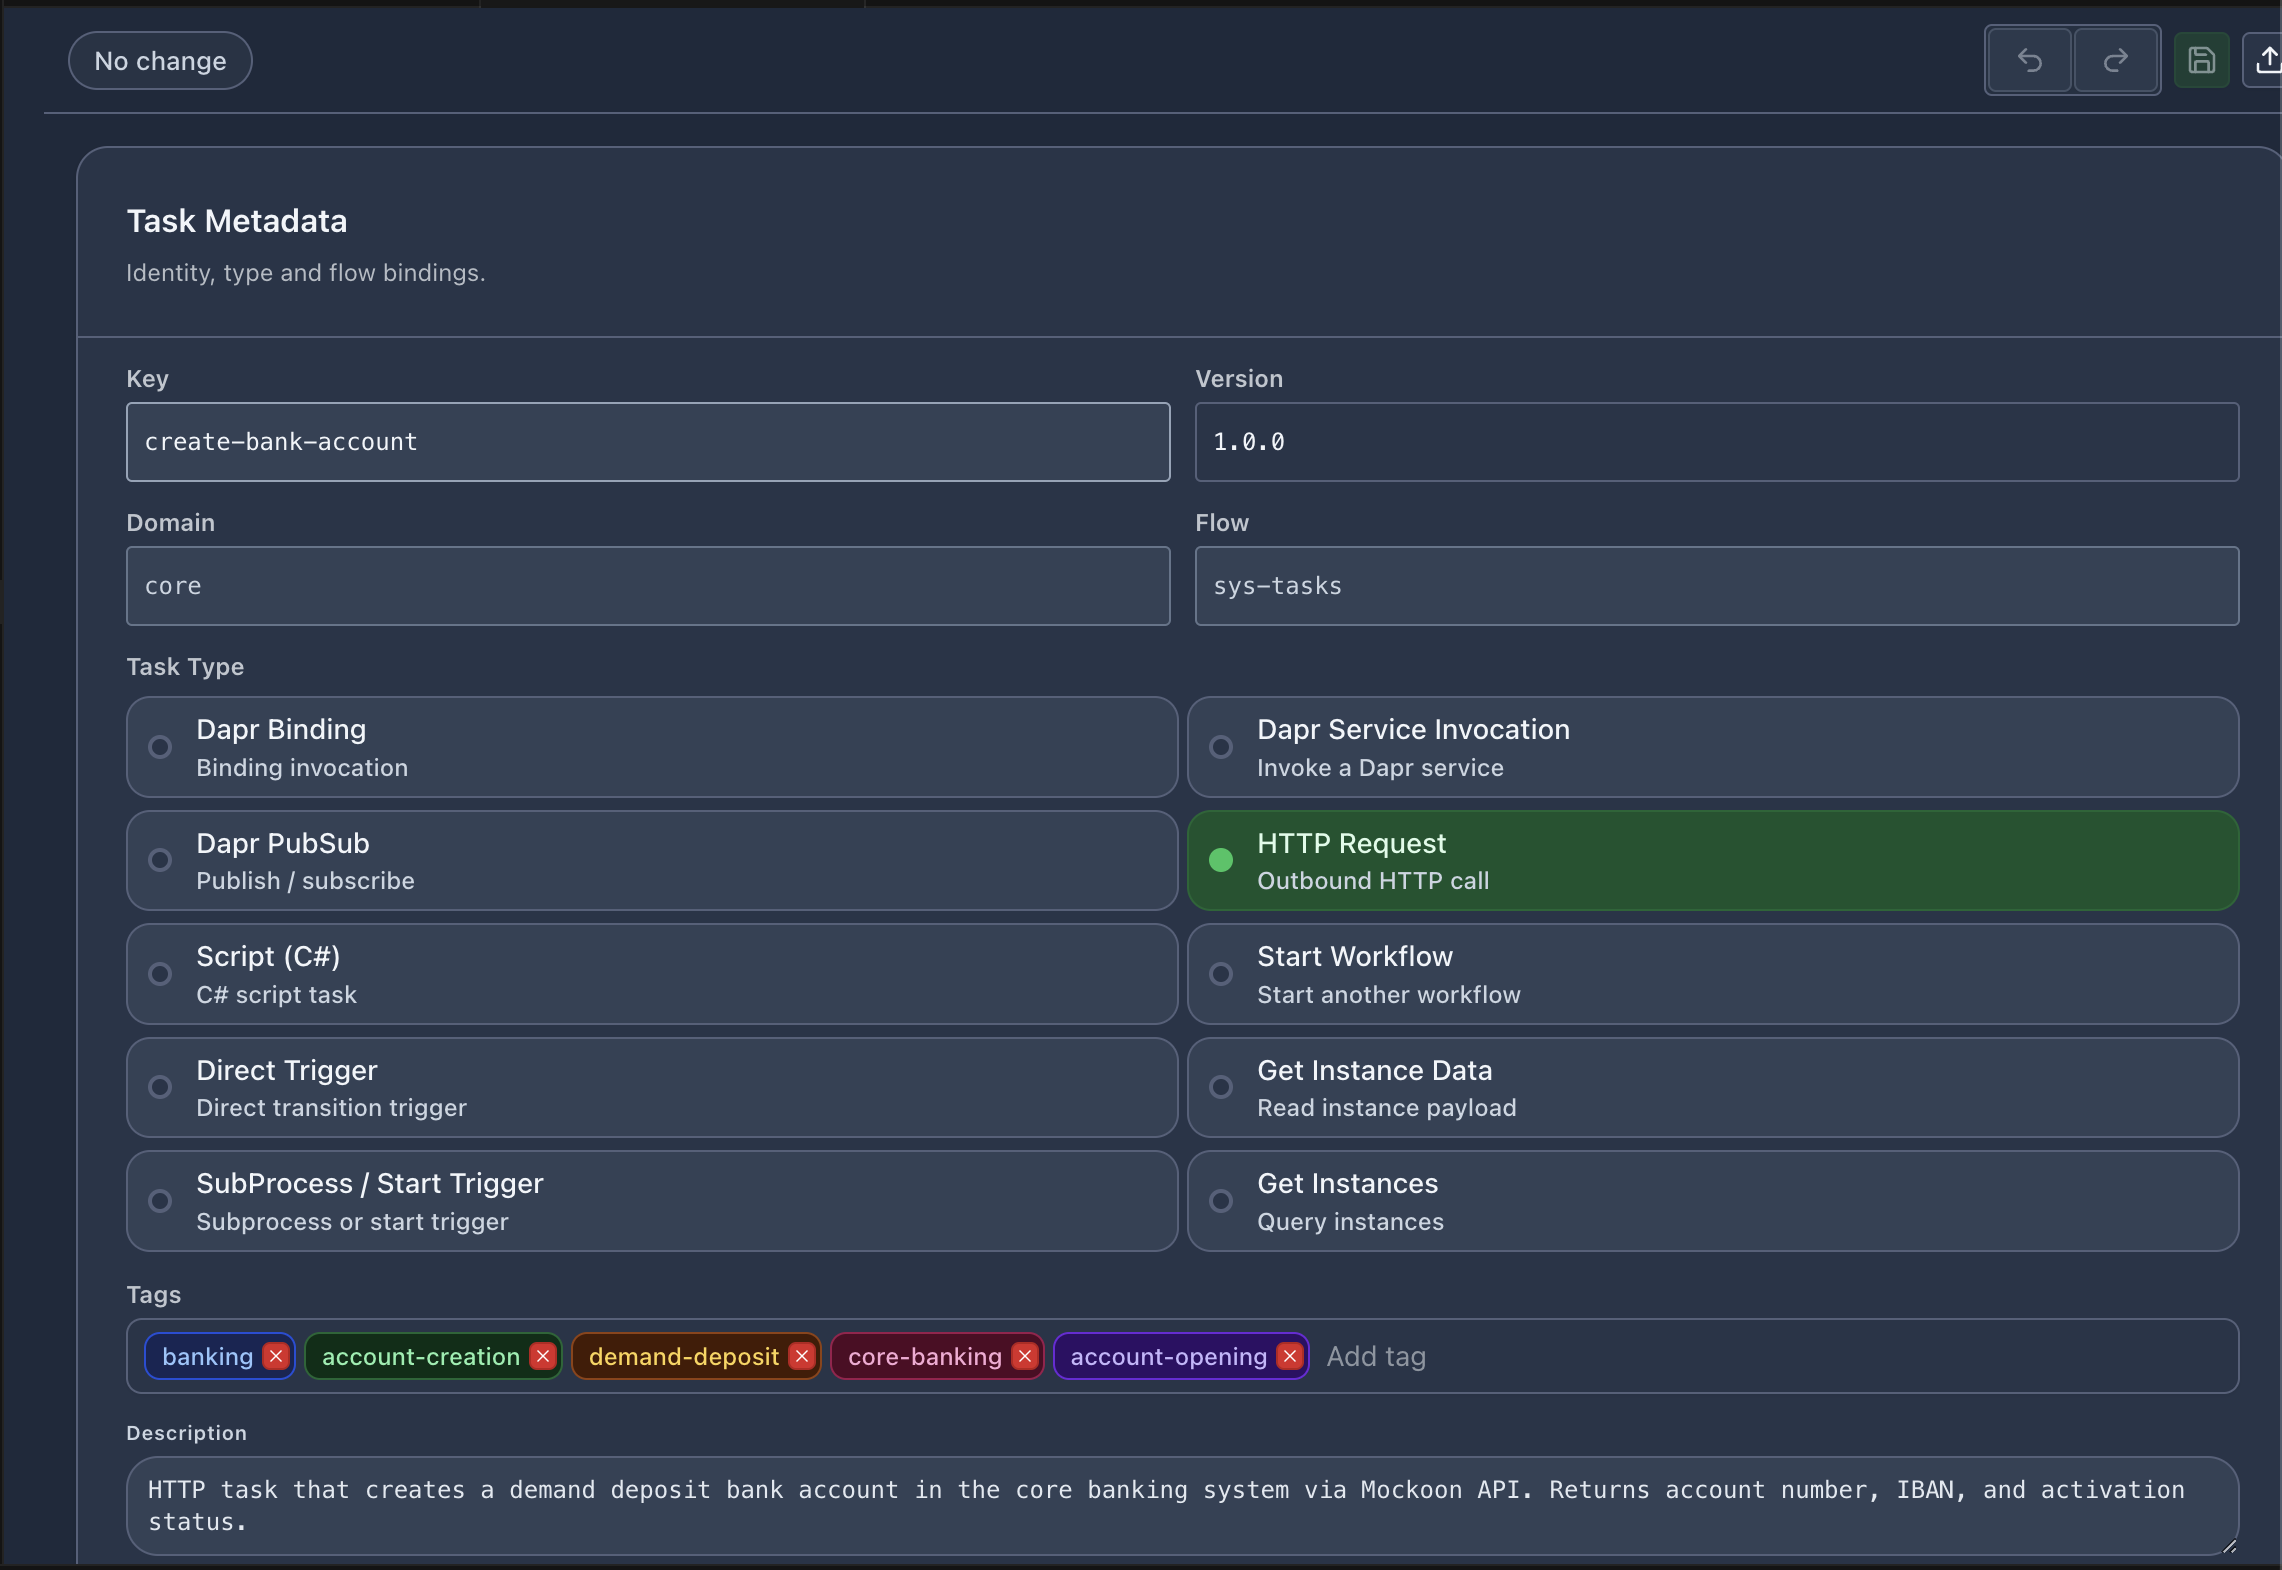Screen dimensions: 2282x1570
Task: Focus the Version input field
Action: click(x=1717, y=442)
